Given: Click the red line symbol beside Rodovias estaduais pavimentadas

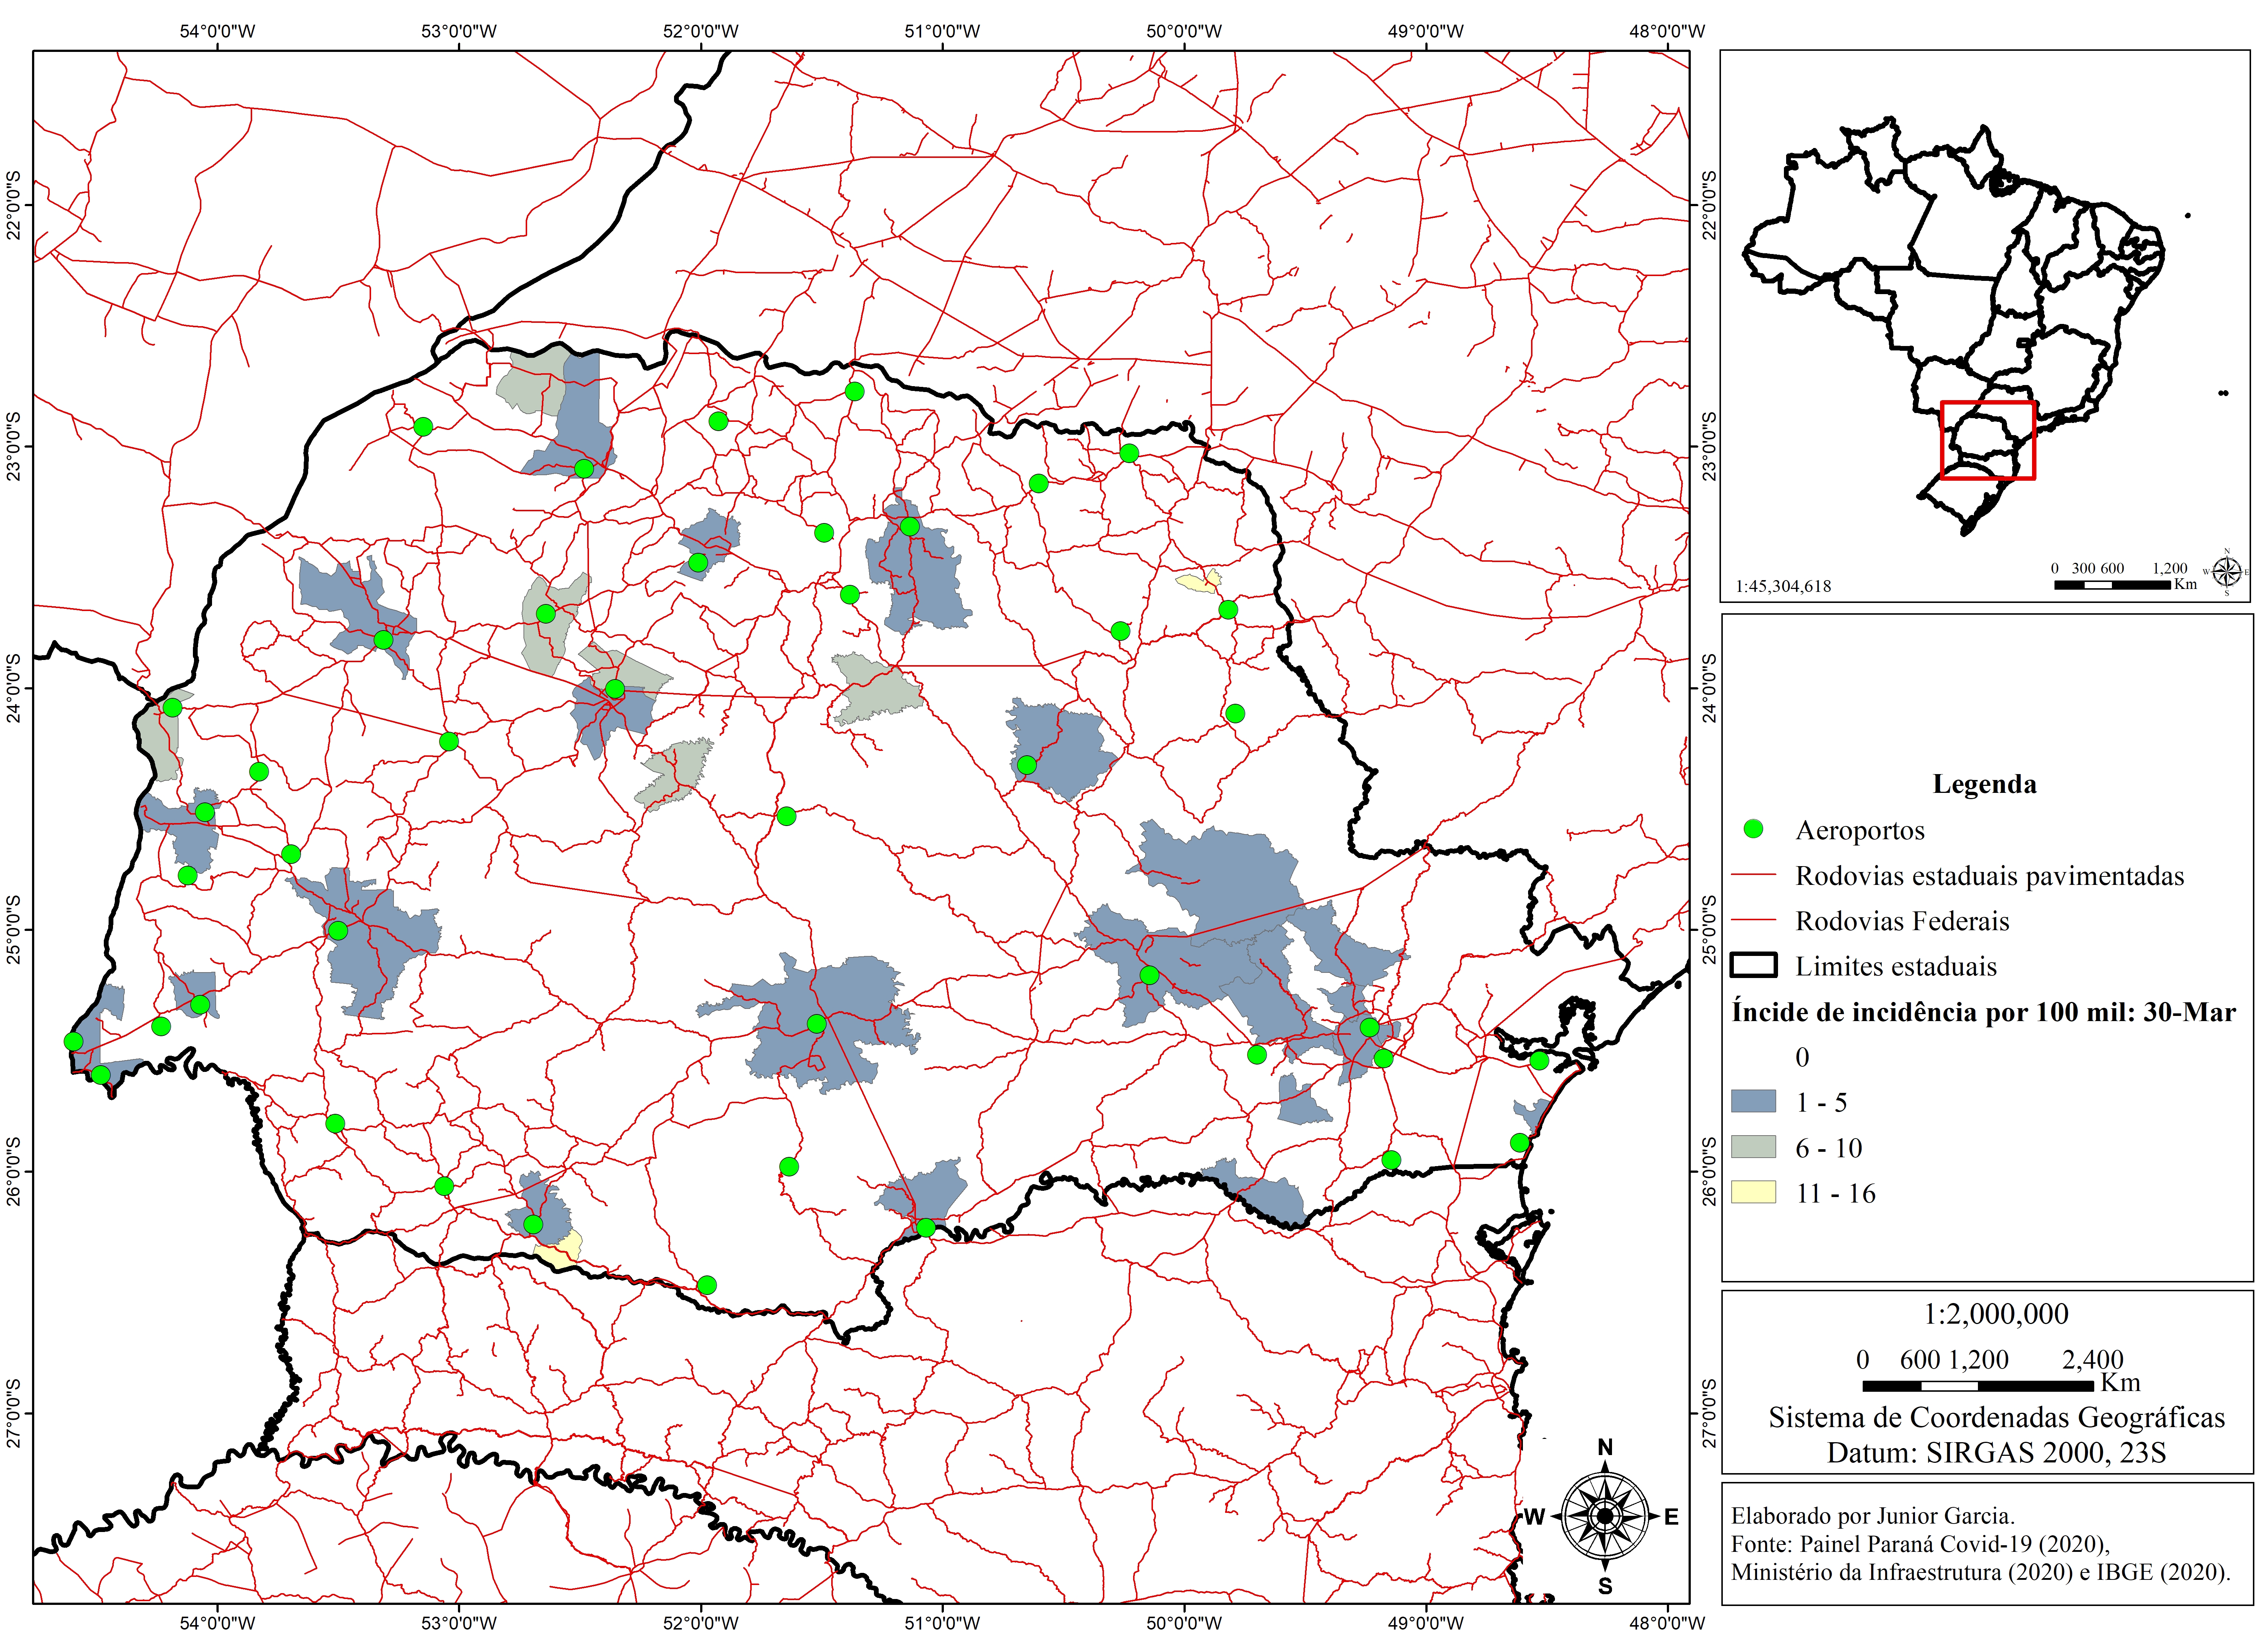Looking at the screenshot, I should 1753,875.
